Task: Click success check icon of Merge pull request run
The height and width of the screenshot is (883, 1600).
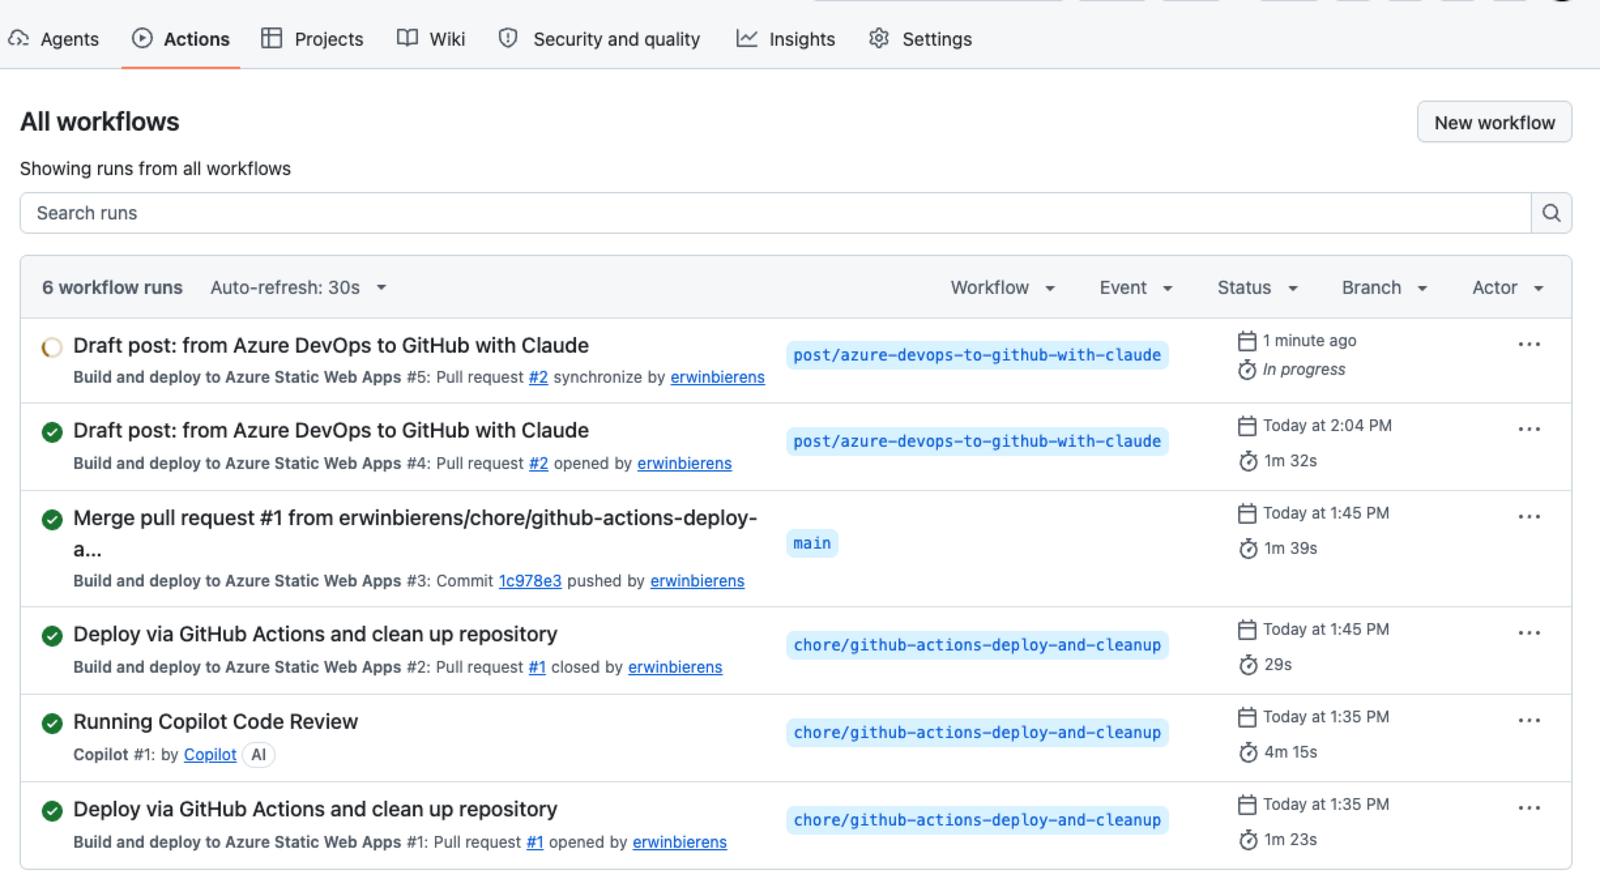Action: point(52,519)
